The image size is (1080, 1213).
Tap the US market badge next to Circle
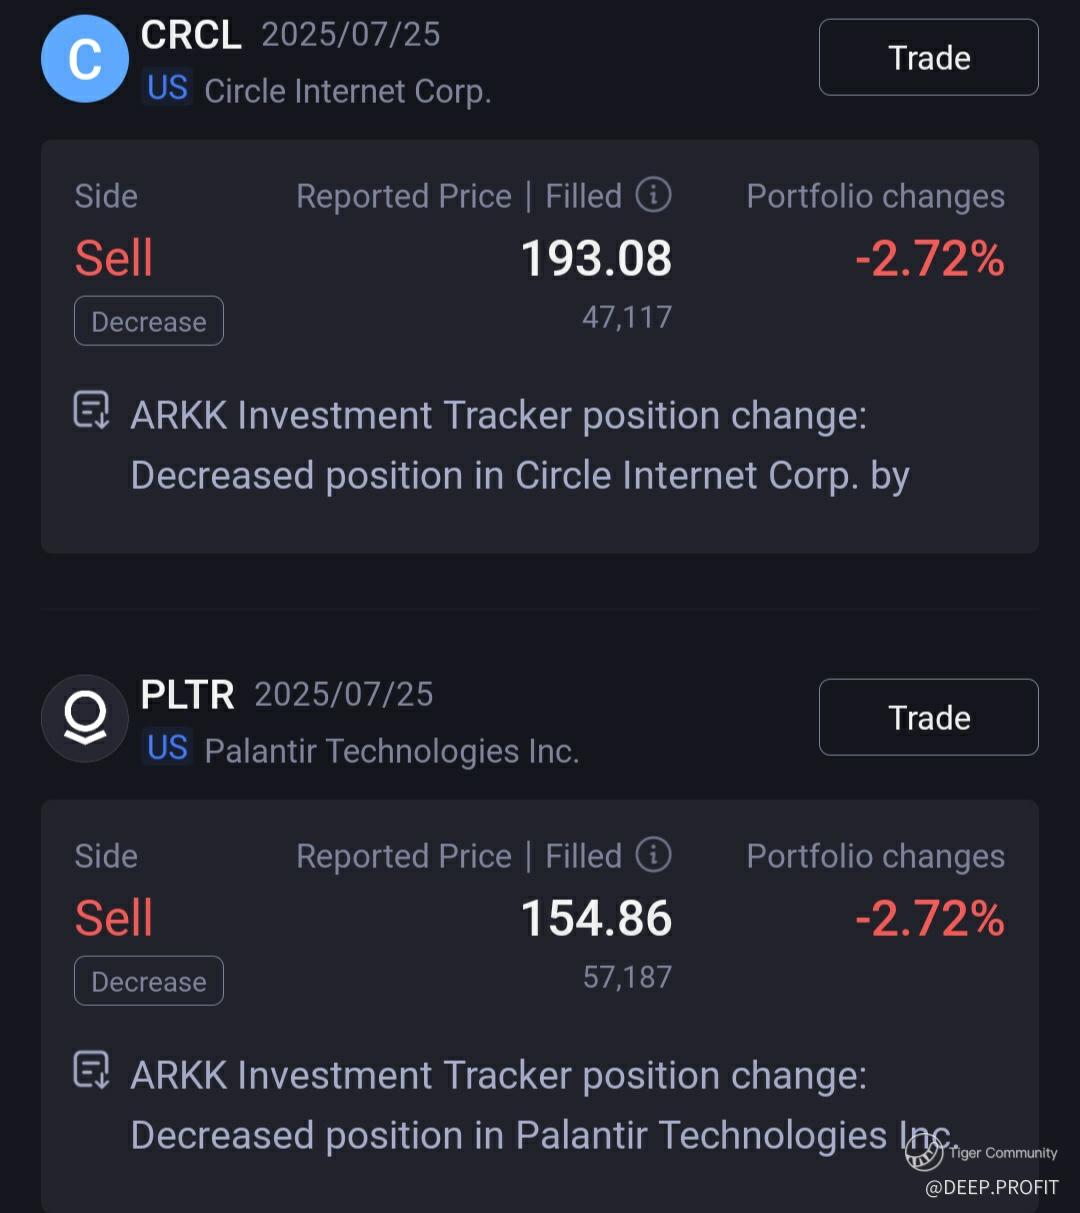coord(167,88)
